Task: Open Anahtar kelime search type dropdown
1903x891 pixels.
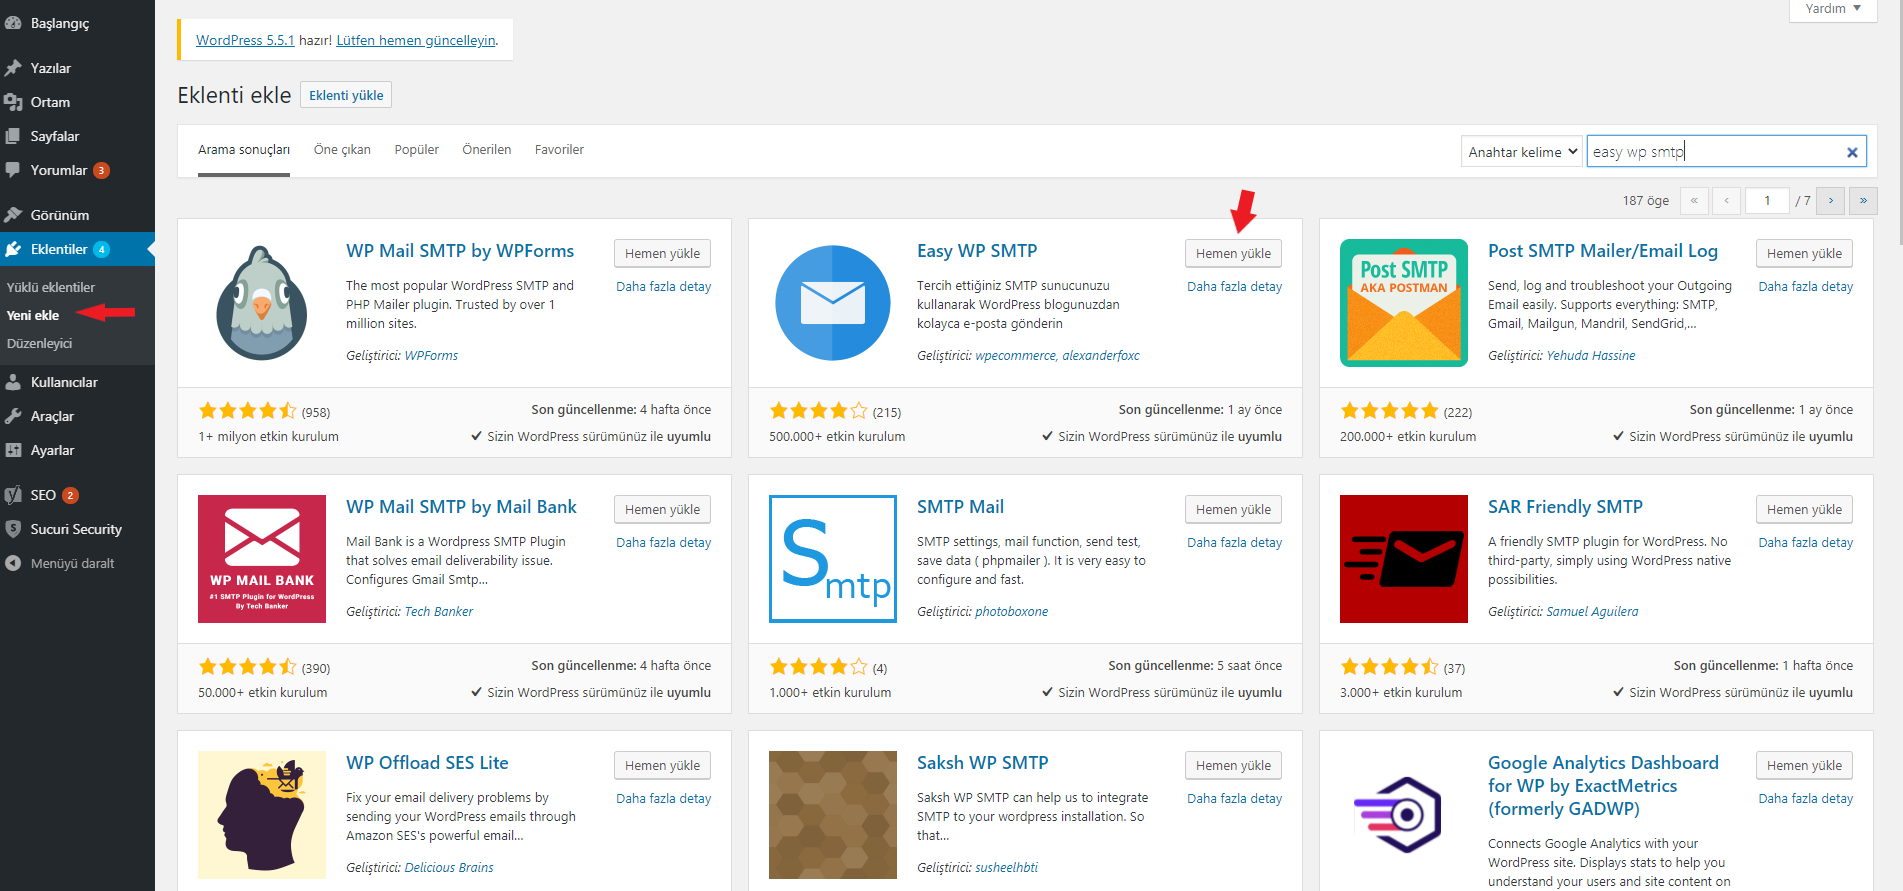Action: [1522, 152]
